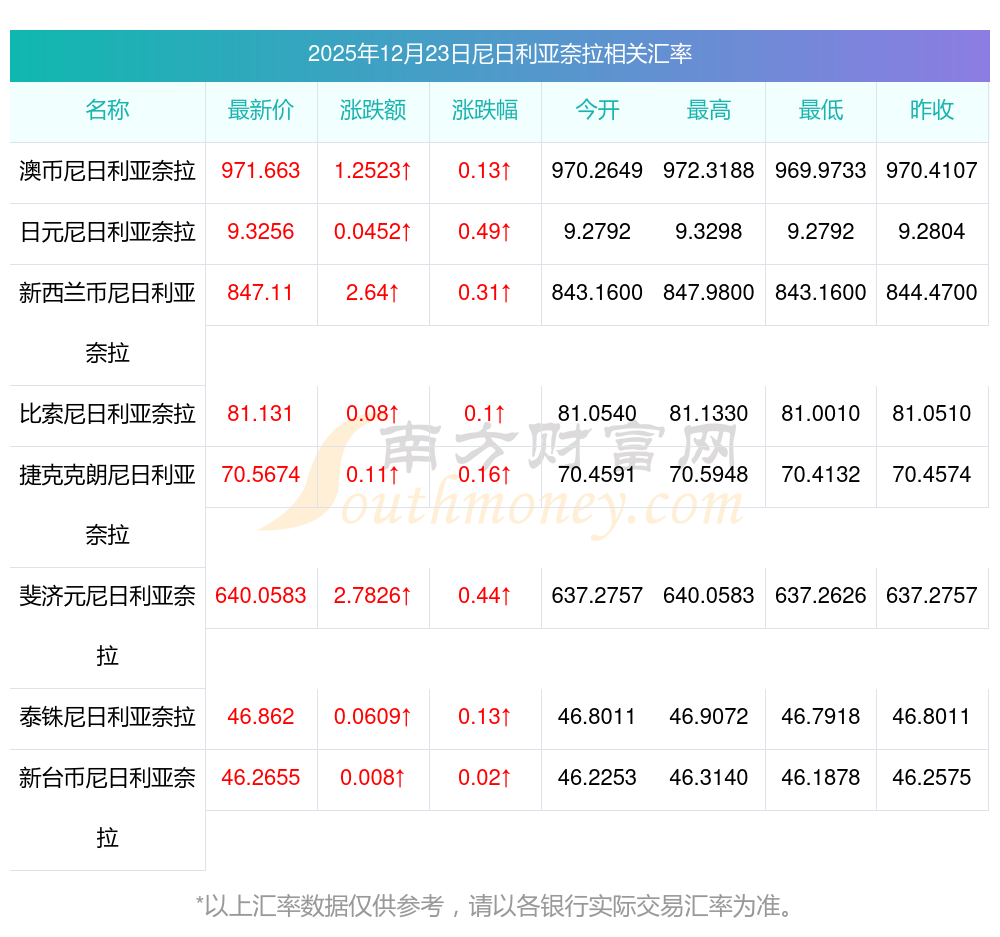Click the 最新价 column header
This screenshot has width=1000, height=937.
pyautogui.click(x=261, y=110)
